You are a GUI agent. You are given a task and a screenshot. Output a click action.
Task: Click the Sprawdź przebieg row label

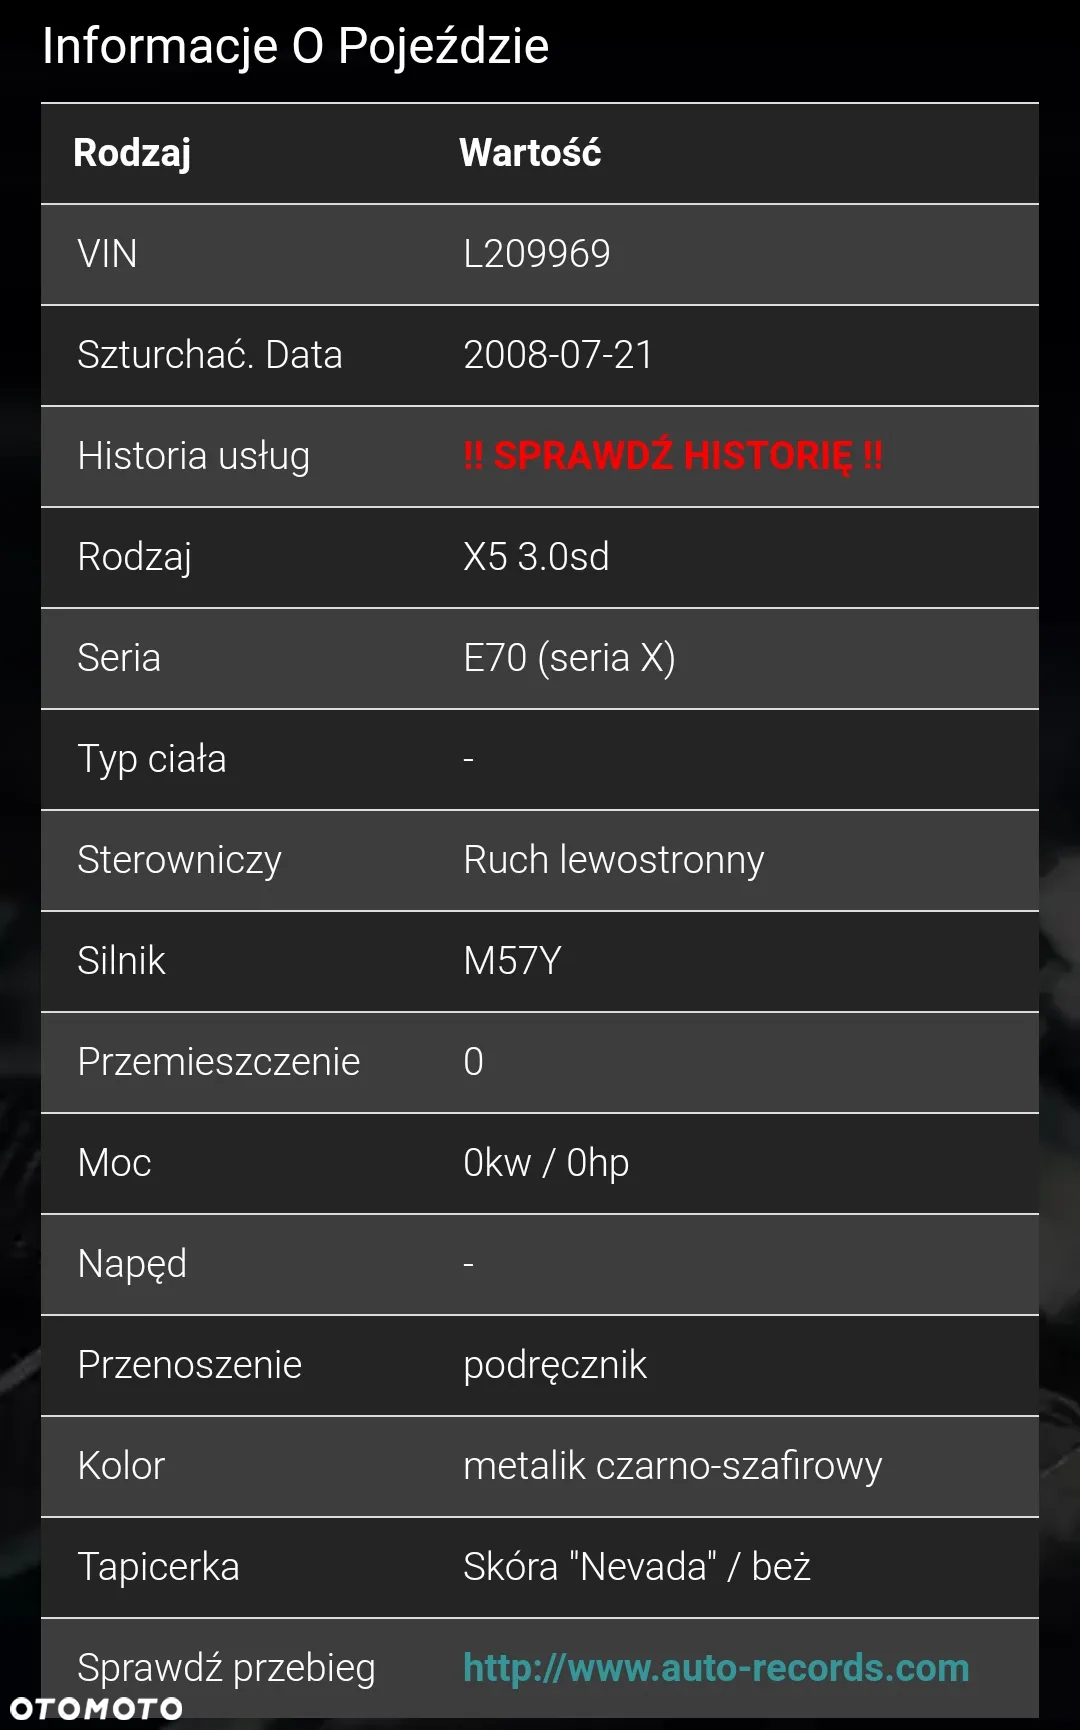coord(227,1668)
